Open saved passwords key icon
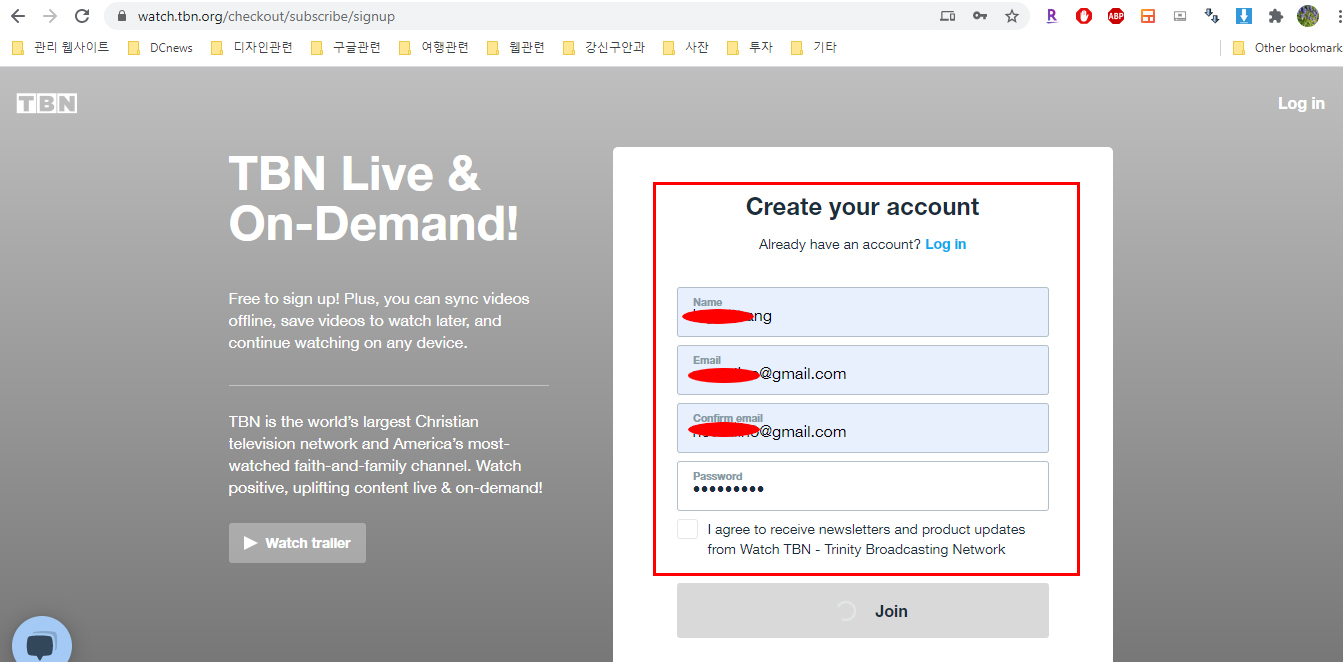The width and height of the screenshot is (1343, 662). pyautogui.click(x=980, y=16)
